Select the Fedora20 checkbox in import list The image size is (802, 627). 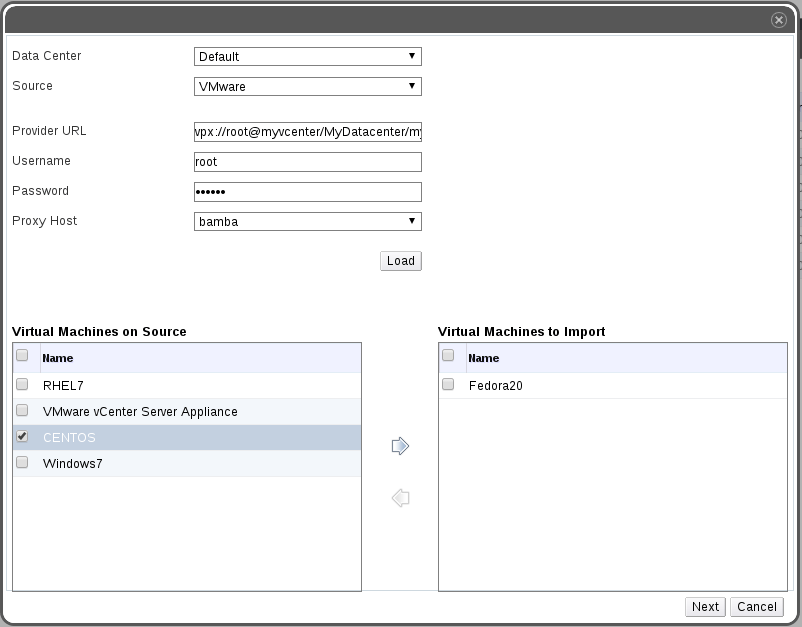pos(448,385)
